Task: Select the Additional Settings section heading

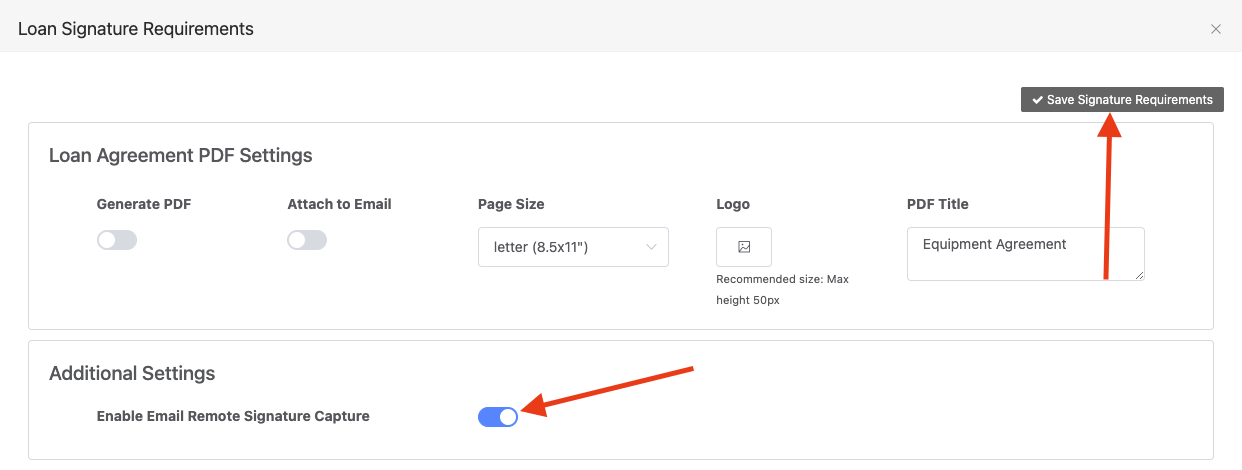Action: [132, 374]
